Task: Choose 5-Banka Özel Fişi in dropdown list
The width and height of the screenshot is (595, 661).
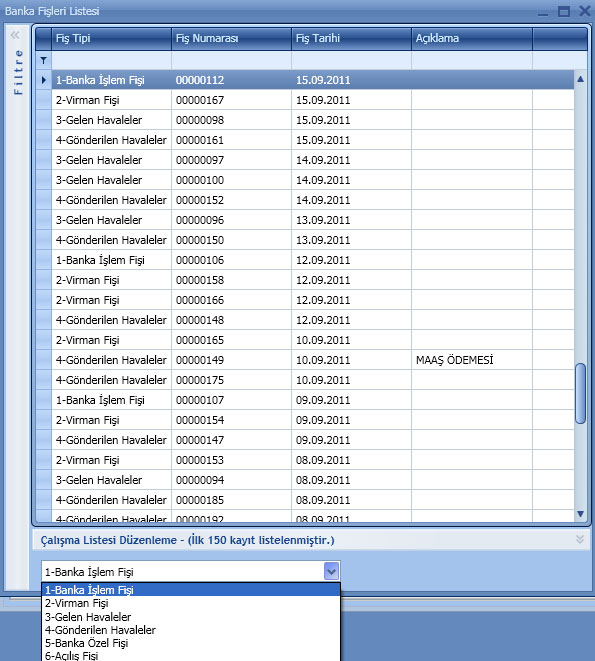Action: [x=191, y=643]
